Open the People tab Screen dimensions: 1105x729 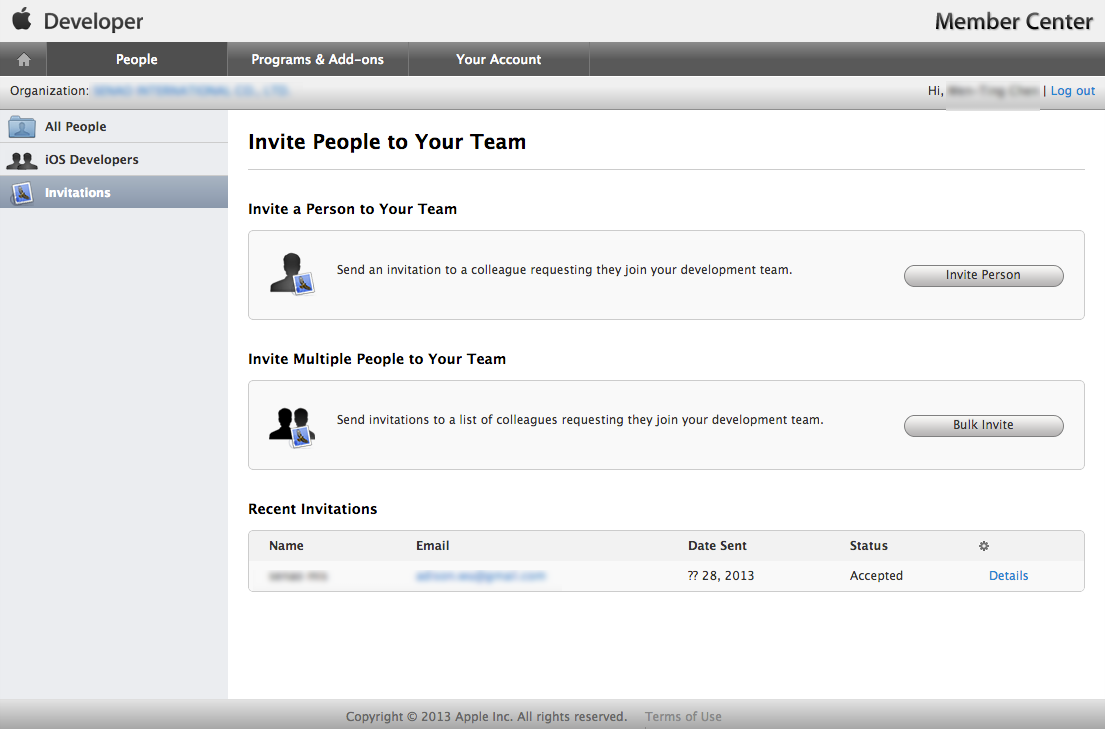(x=137, y=59)
